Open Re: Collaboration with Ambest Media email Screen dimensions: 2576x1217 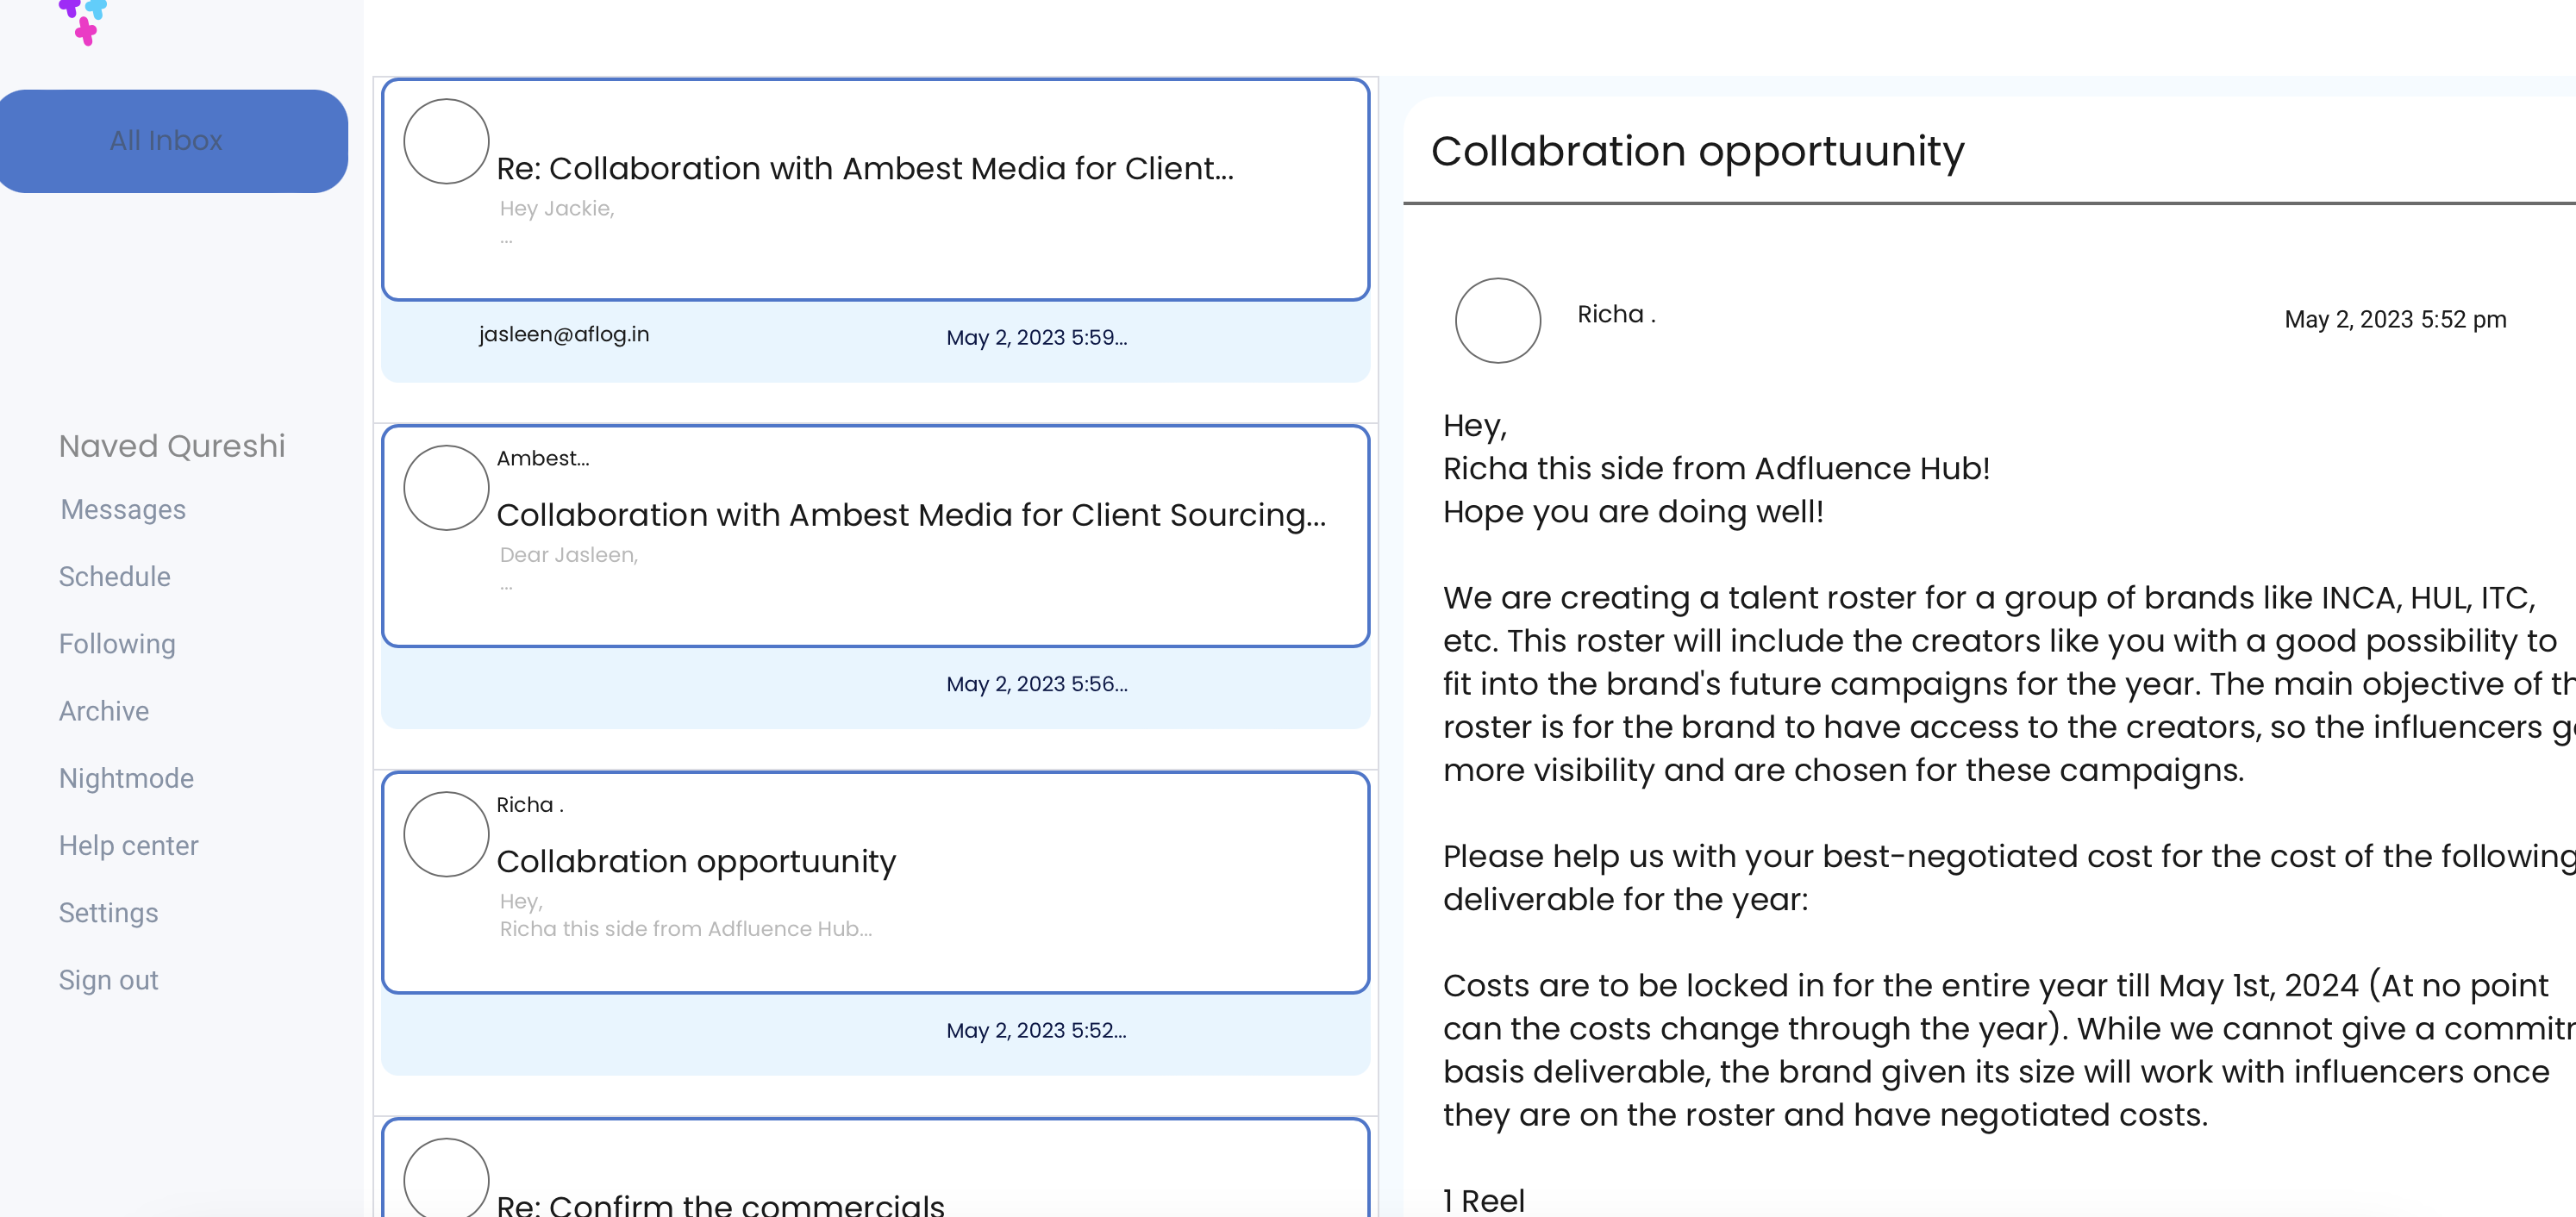(865, 169)
